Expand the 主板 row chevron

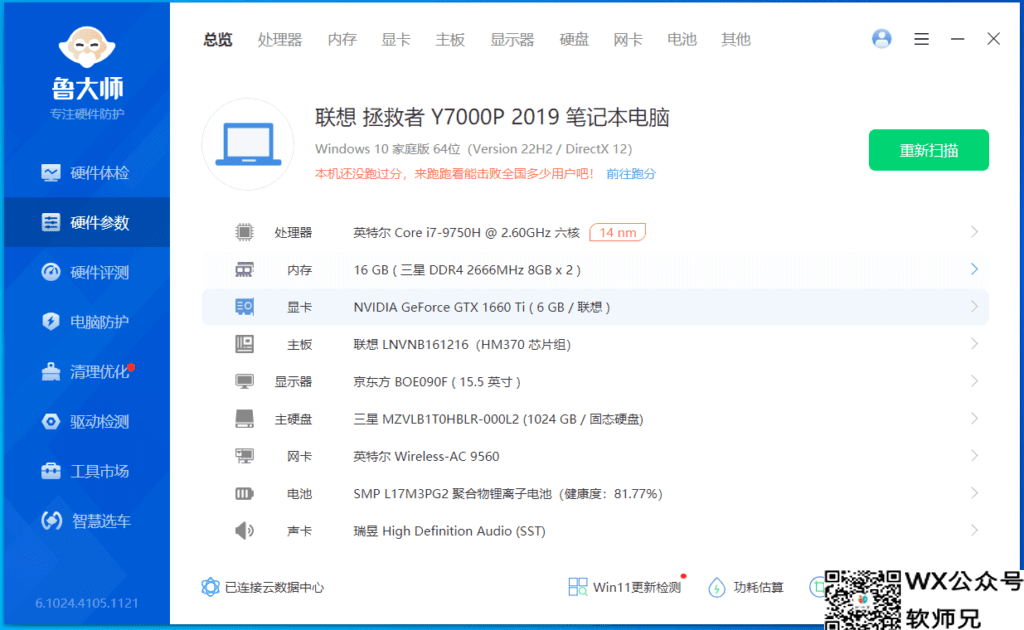(x=974, y=343)
